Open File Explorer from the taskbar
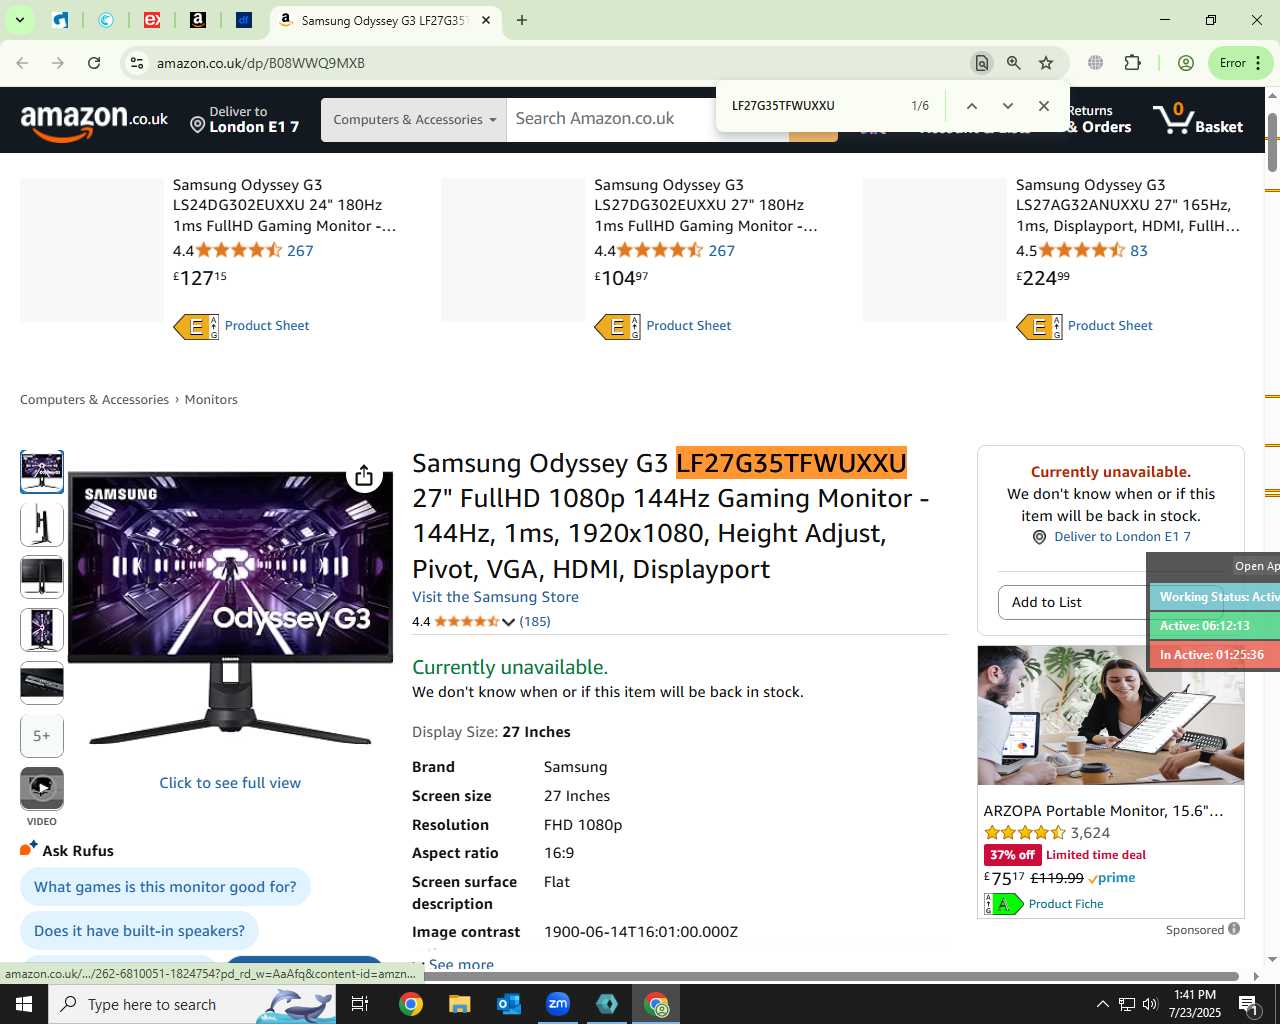 [459, 1004]
